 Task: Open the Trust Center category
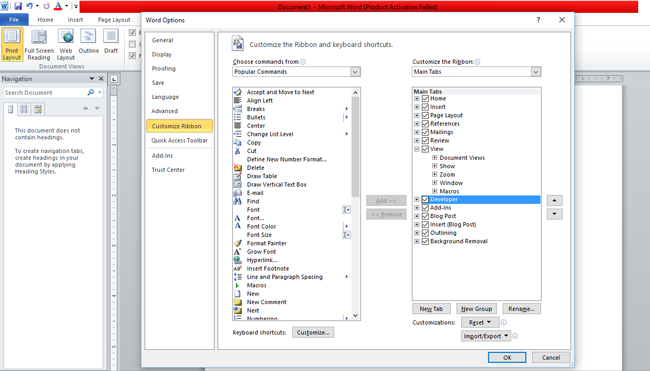pyautogui.click(x=168, y=170)
